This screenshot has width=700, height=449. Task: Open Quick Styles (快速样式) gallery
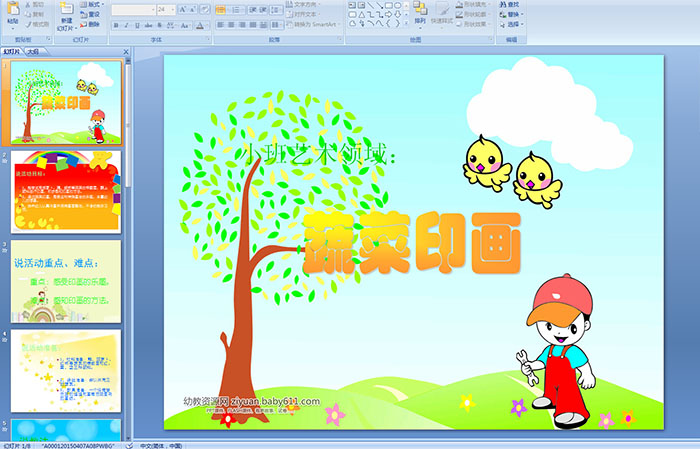click(x=442, y=15)
